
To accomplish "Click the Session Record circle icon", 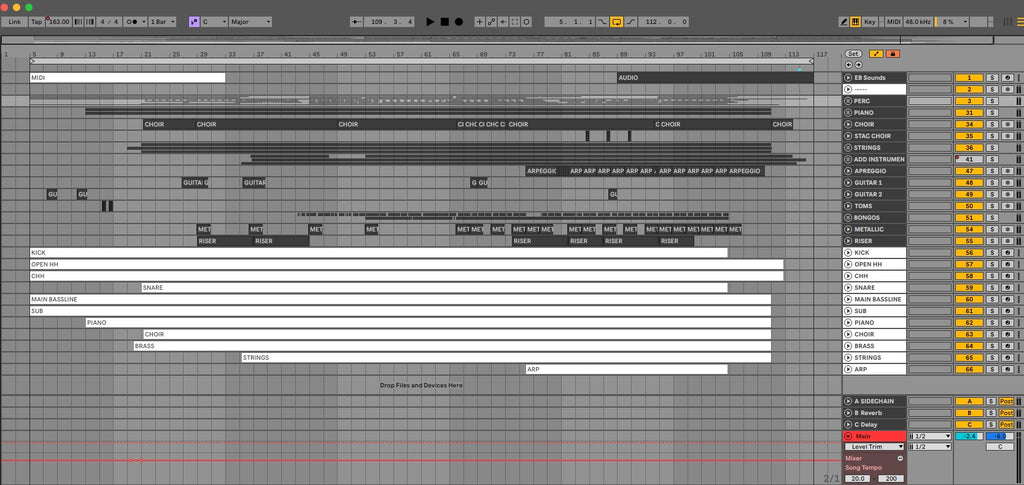I will pos(526,22).
